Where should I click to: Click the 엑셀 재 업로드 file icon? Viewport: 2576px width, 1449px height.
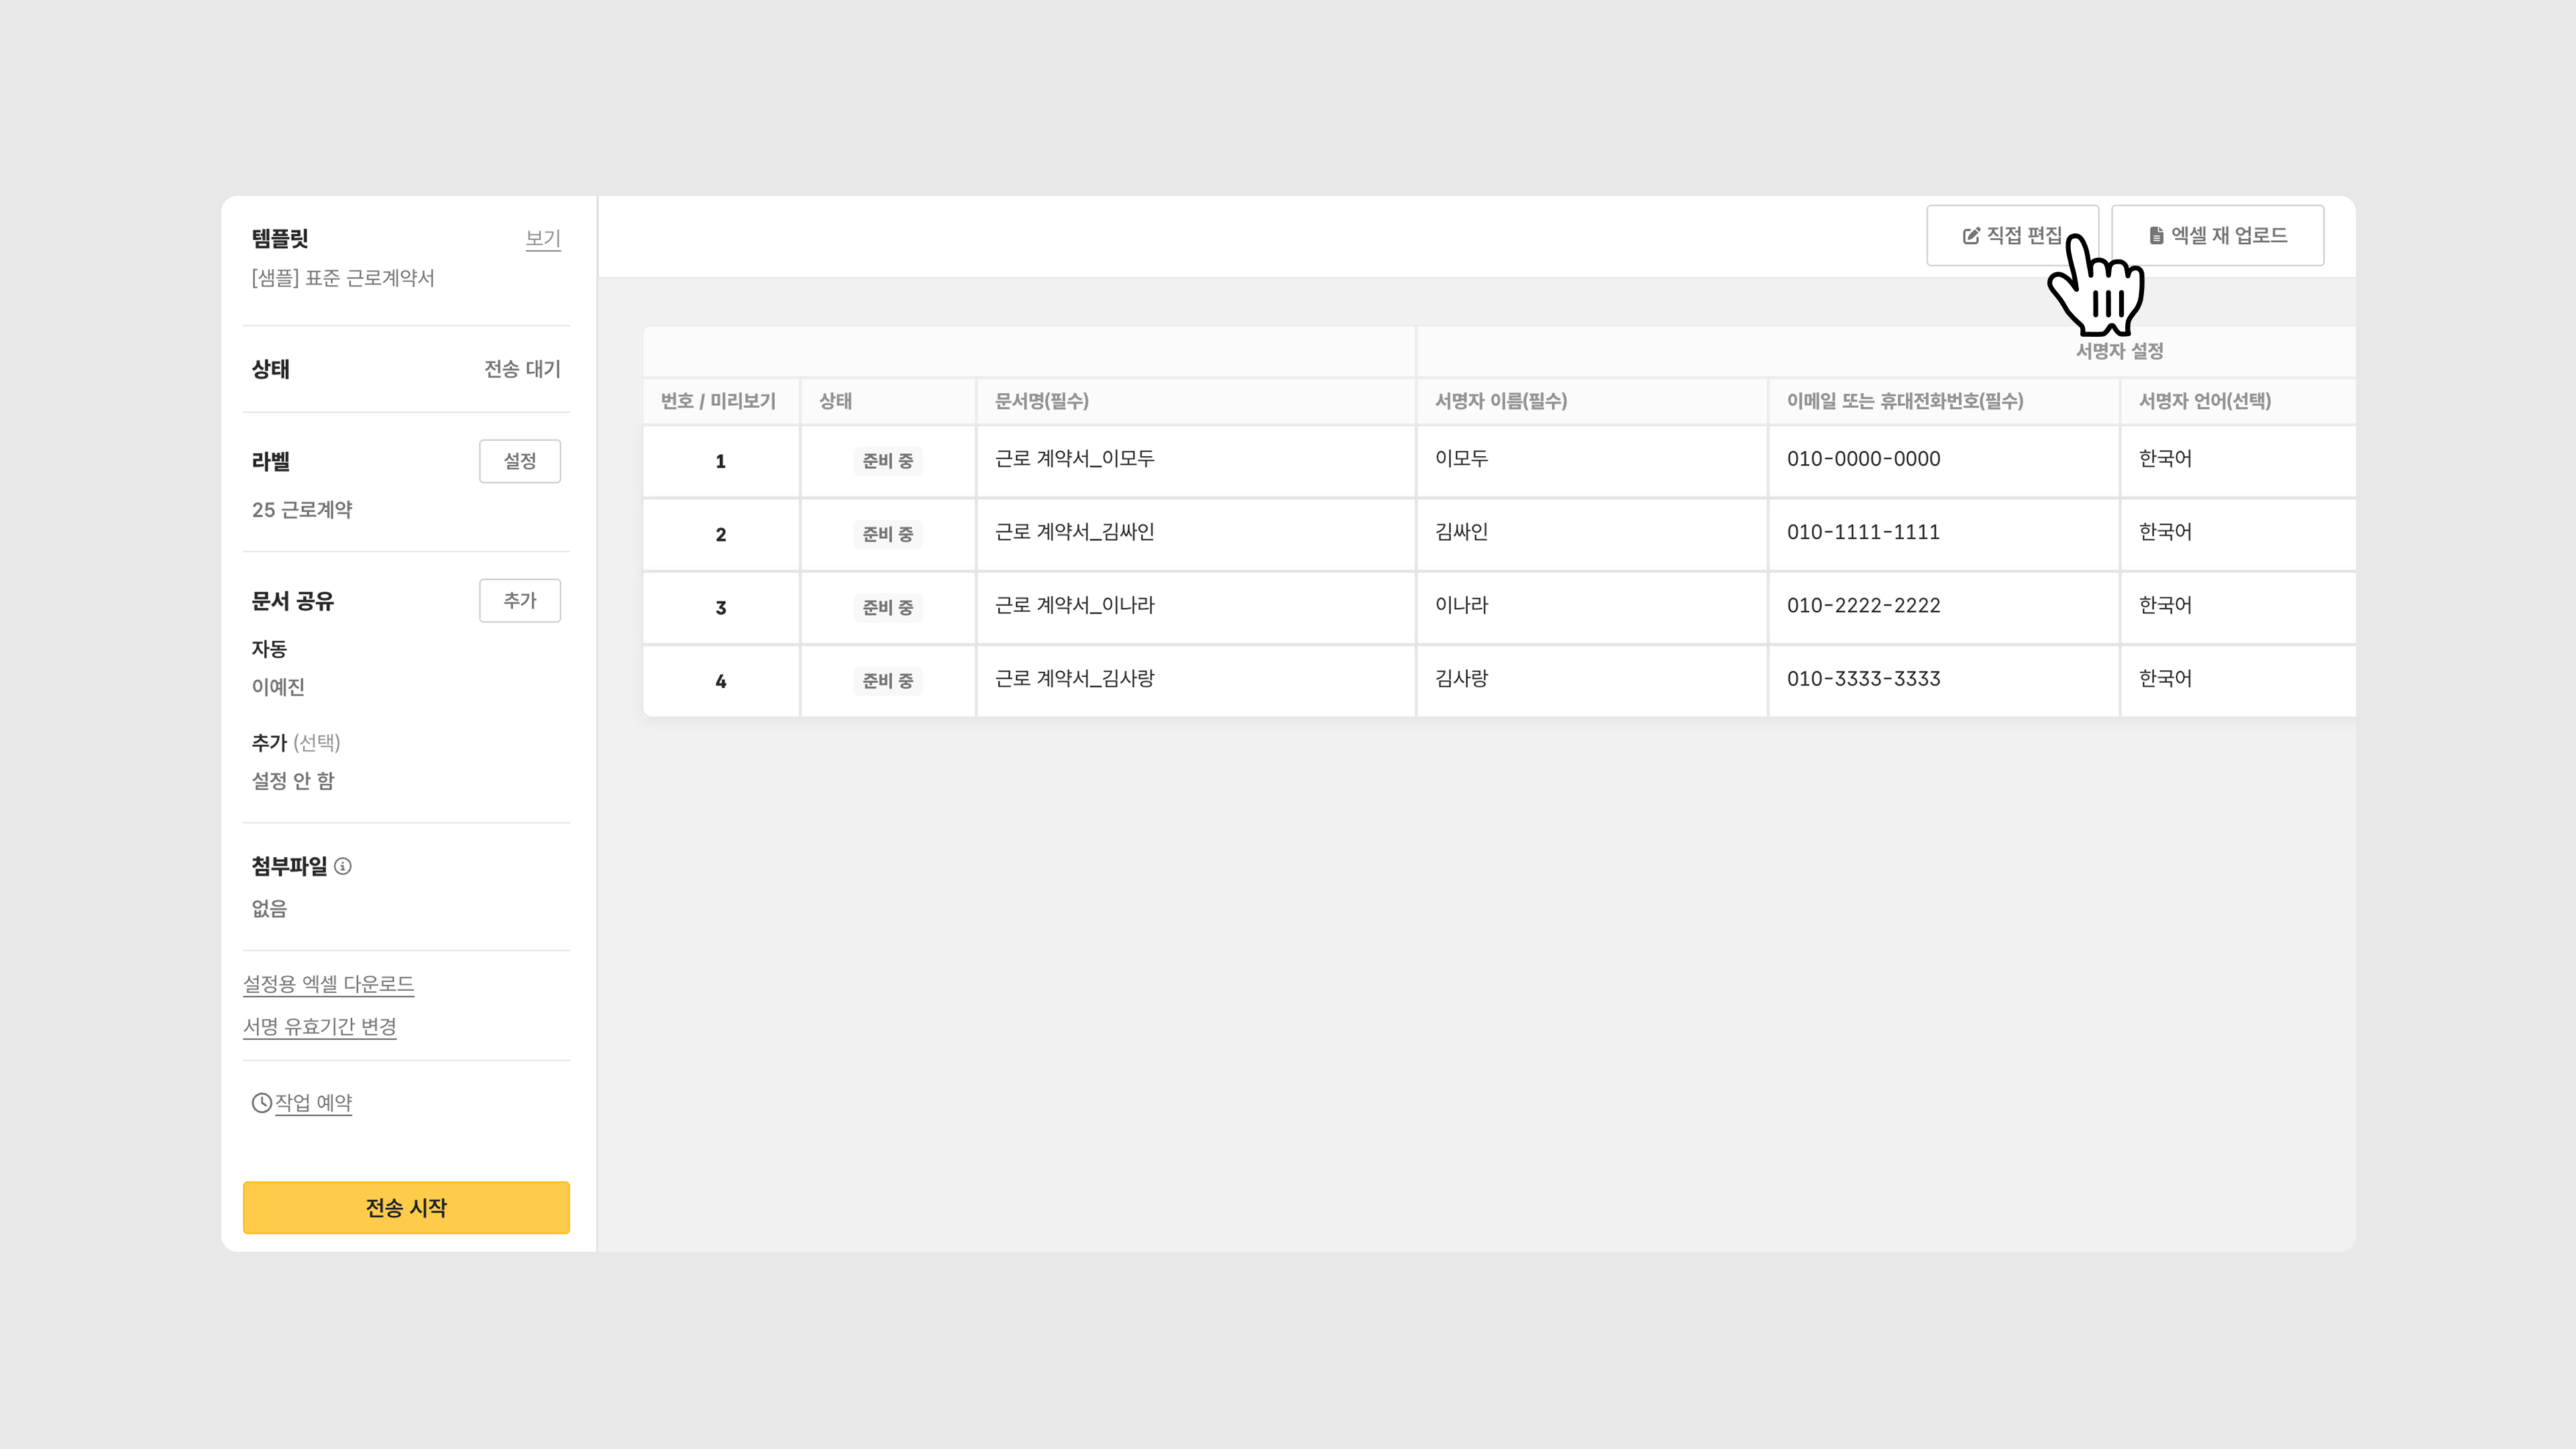pyautogui.click(x=2156, y=236)
